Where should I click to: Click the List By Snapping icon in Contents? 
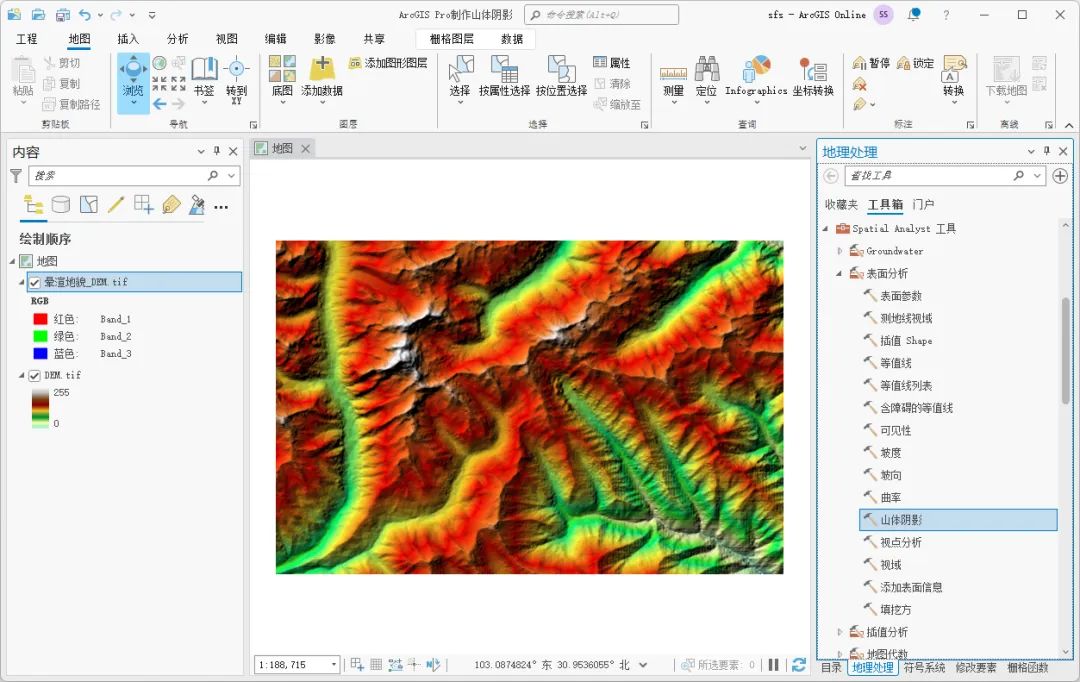click(x=143, y=205)
